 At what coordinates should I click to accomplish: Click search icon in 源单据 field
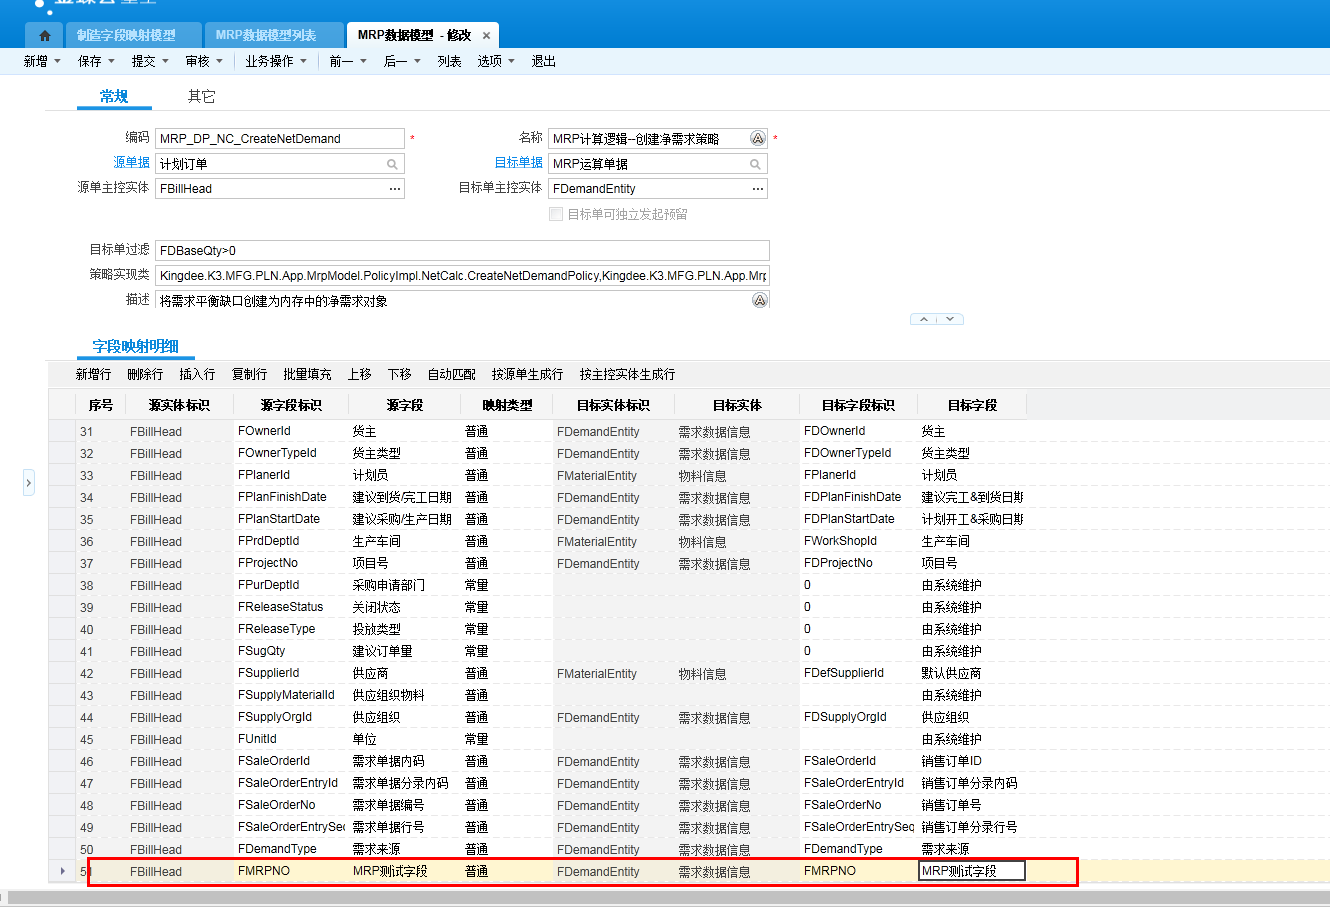(392, 164)
